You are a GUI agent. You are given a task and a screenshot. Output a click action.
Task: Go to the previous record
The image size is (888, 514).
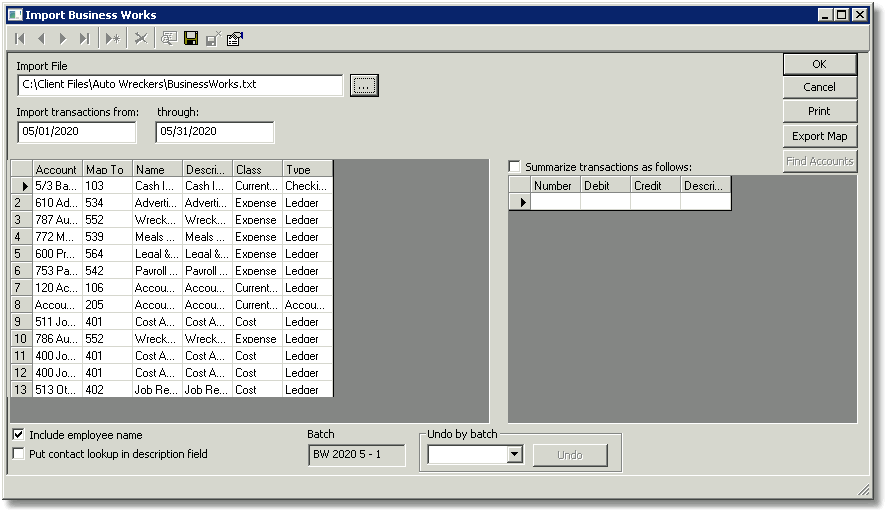[41, 38]
